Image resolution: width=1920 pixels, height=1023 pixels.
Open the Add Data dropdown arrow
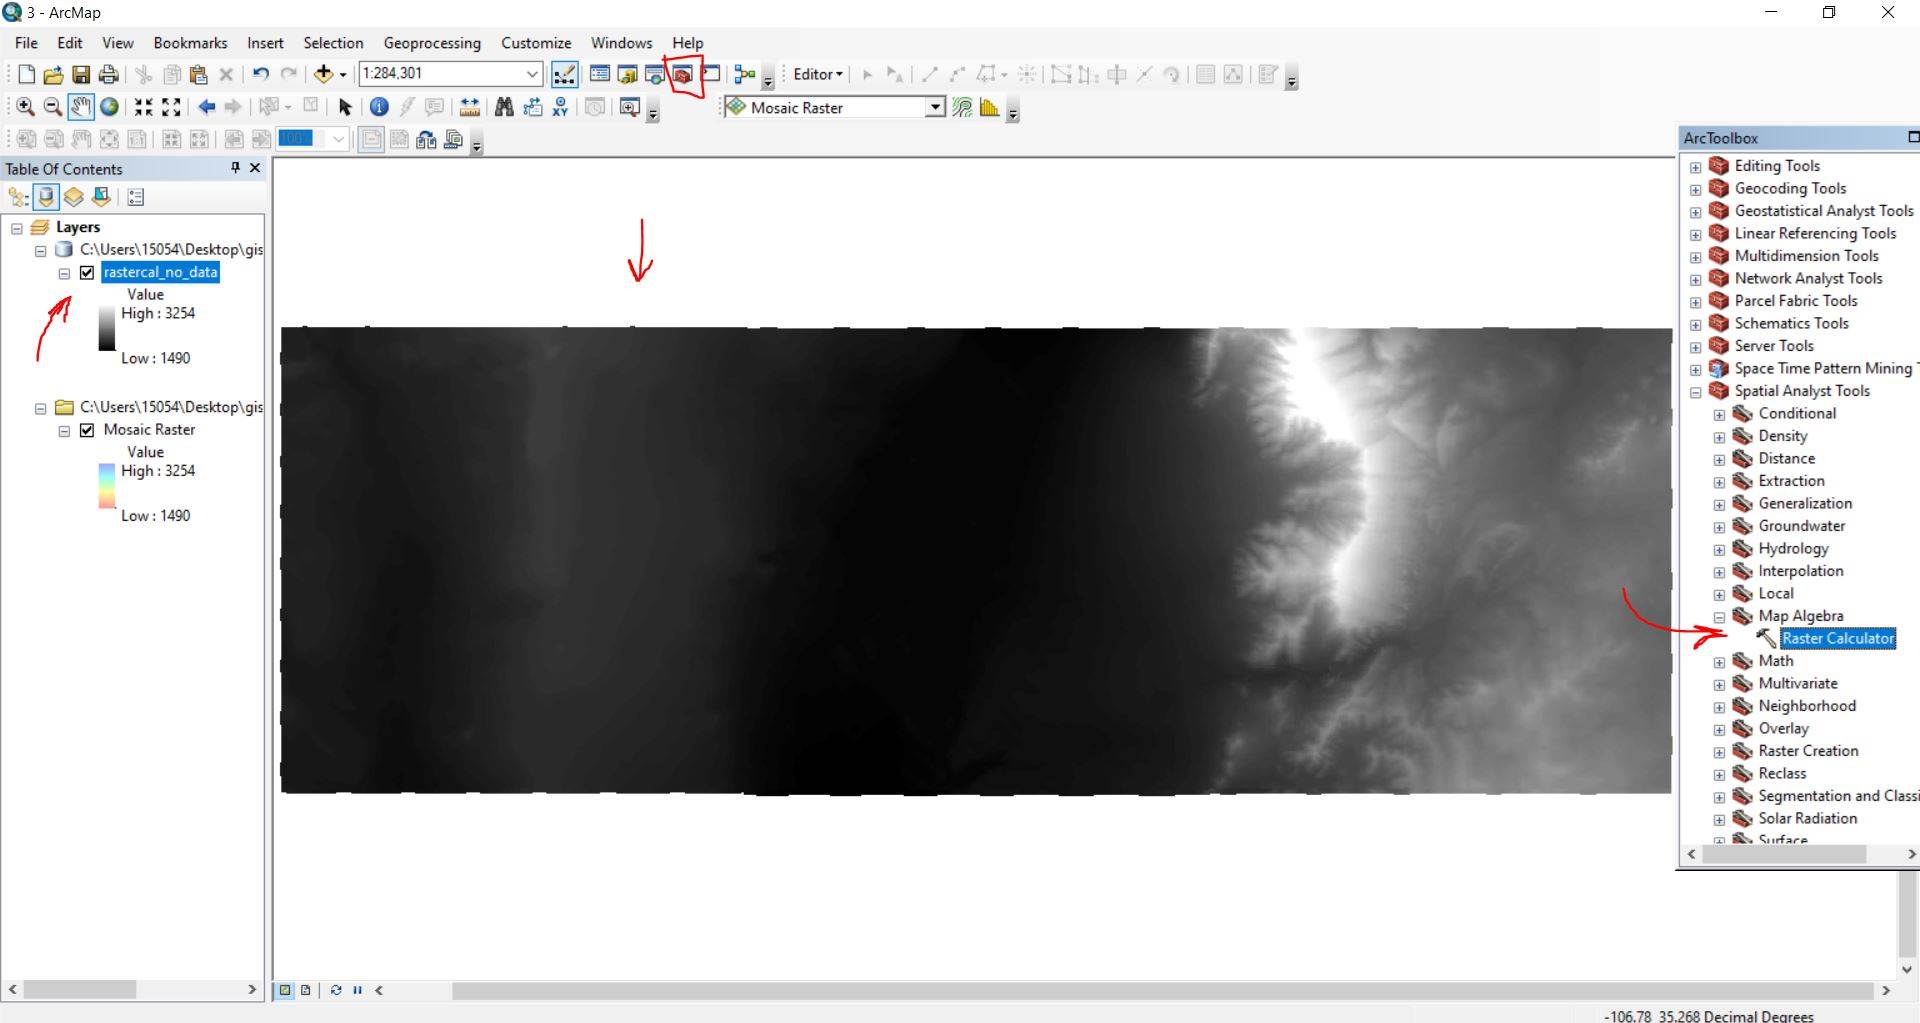(343, 74)
